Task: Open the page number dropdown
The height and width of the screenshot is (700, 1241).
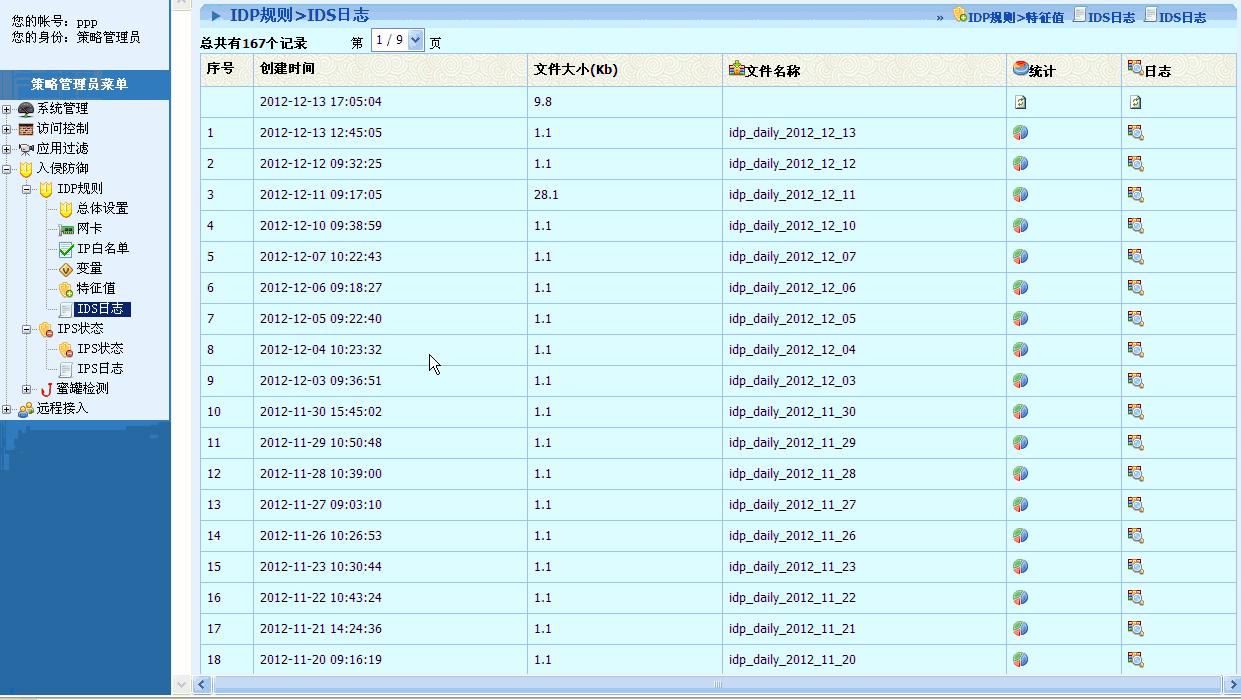Action: (x=416, y=41)
